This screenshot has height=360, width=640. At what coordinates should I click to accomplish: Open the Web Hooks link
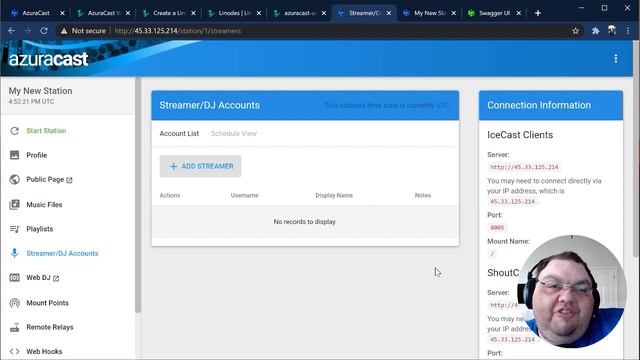[x=44, y=351]
